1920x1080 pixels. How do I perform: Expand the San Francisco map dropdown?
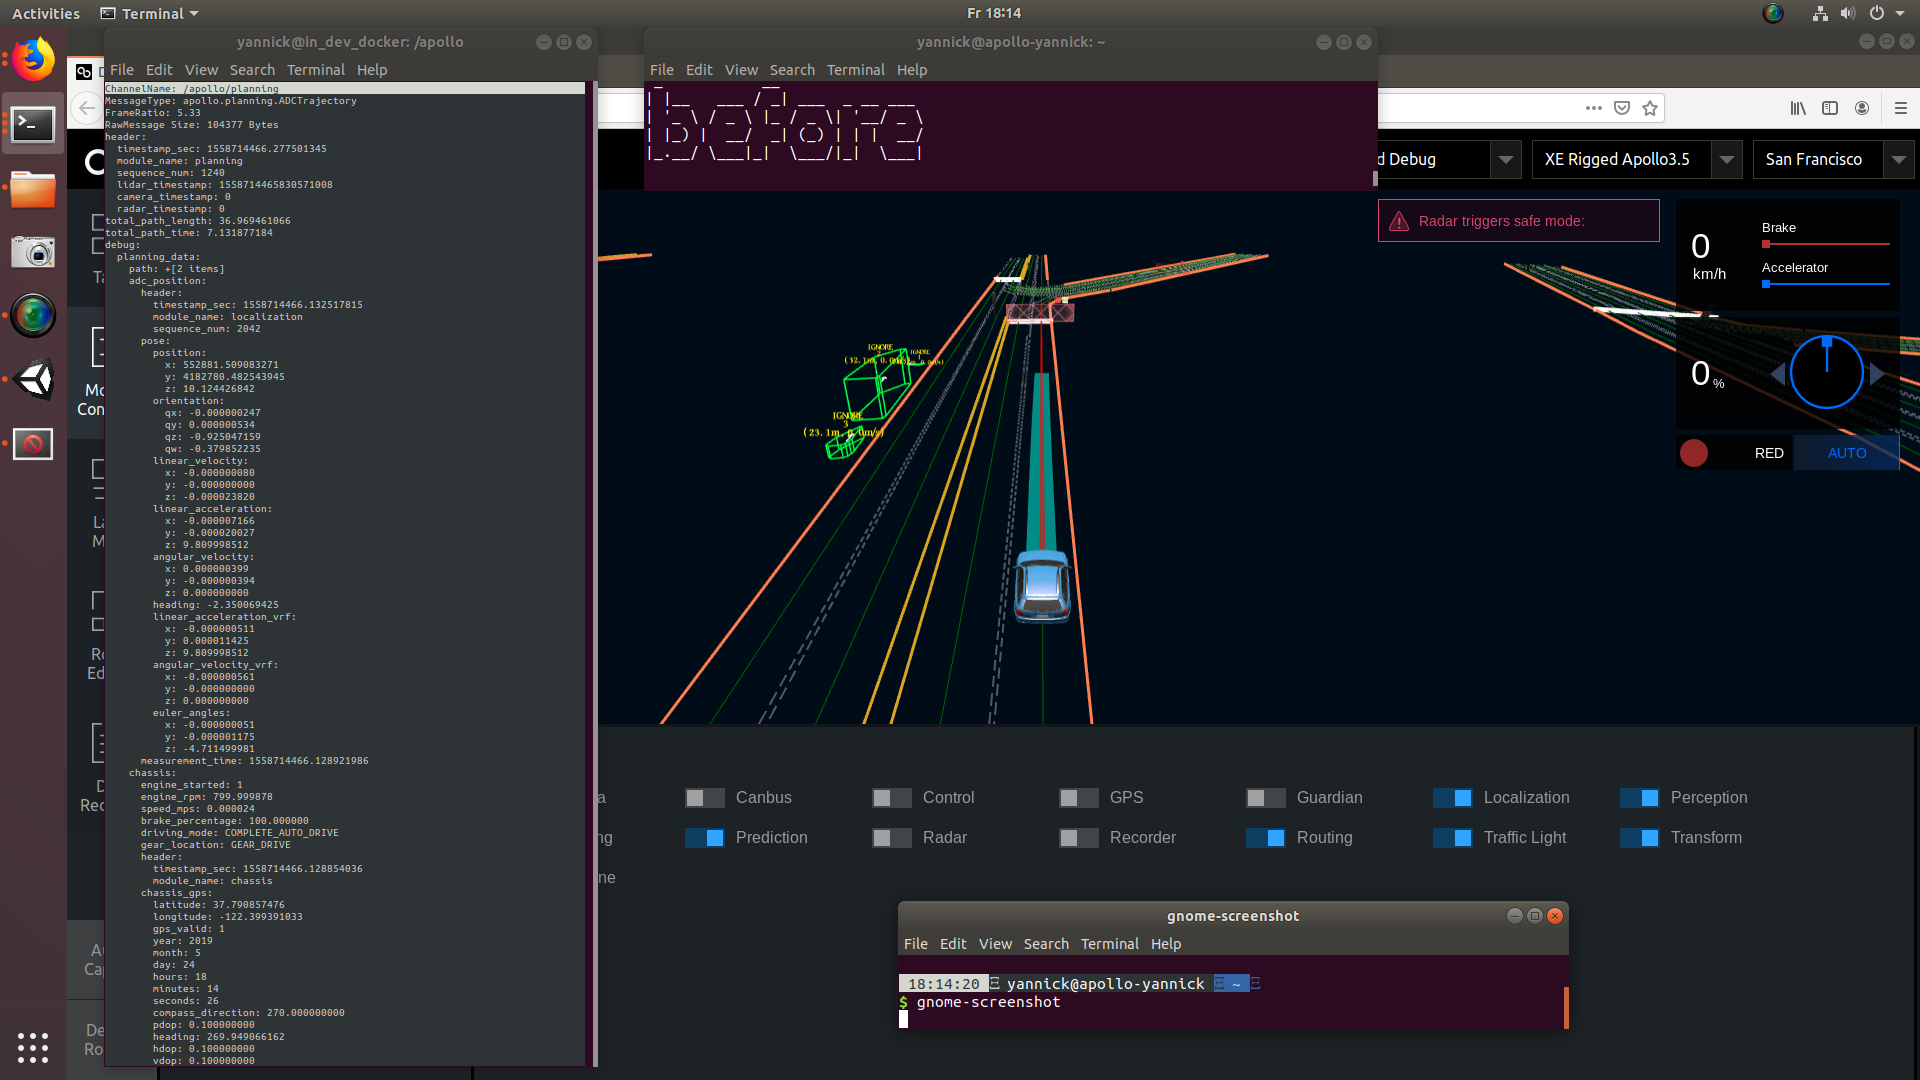(x=1898, y=160)
